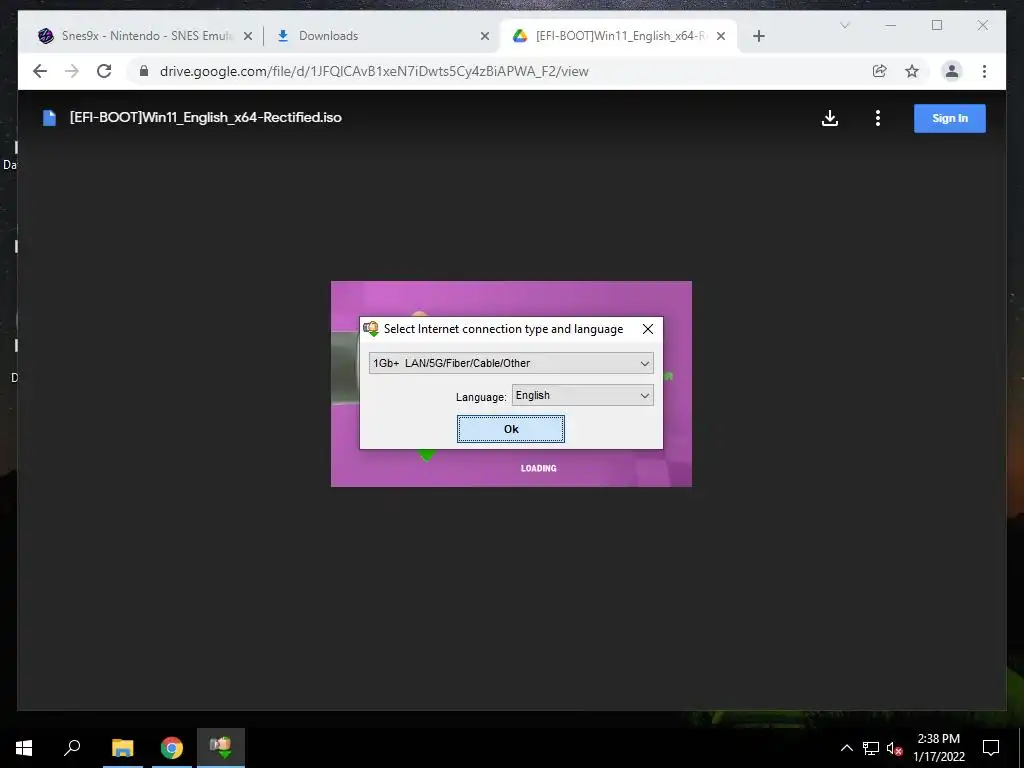Click the blue file icon beside the ISO name
Viewport: 1024px width, 768px height.
click(49, 118)
